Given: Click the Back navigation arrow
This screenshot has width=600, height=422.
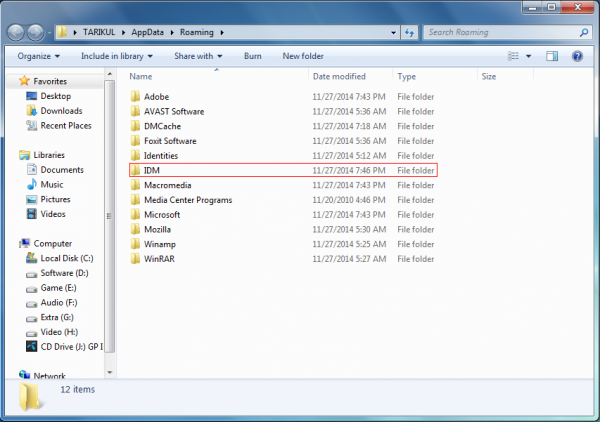Looking at the screenshot, I should (16, 32).
